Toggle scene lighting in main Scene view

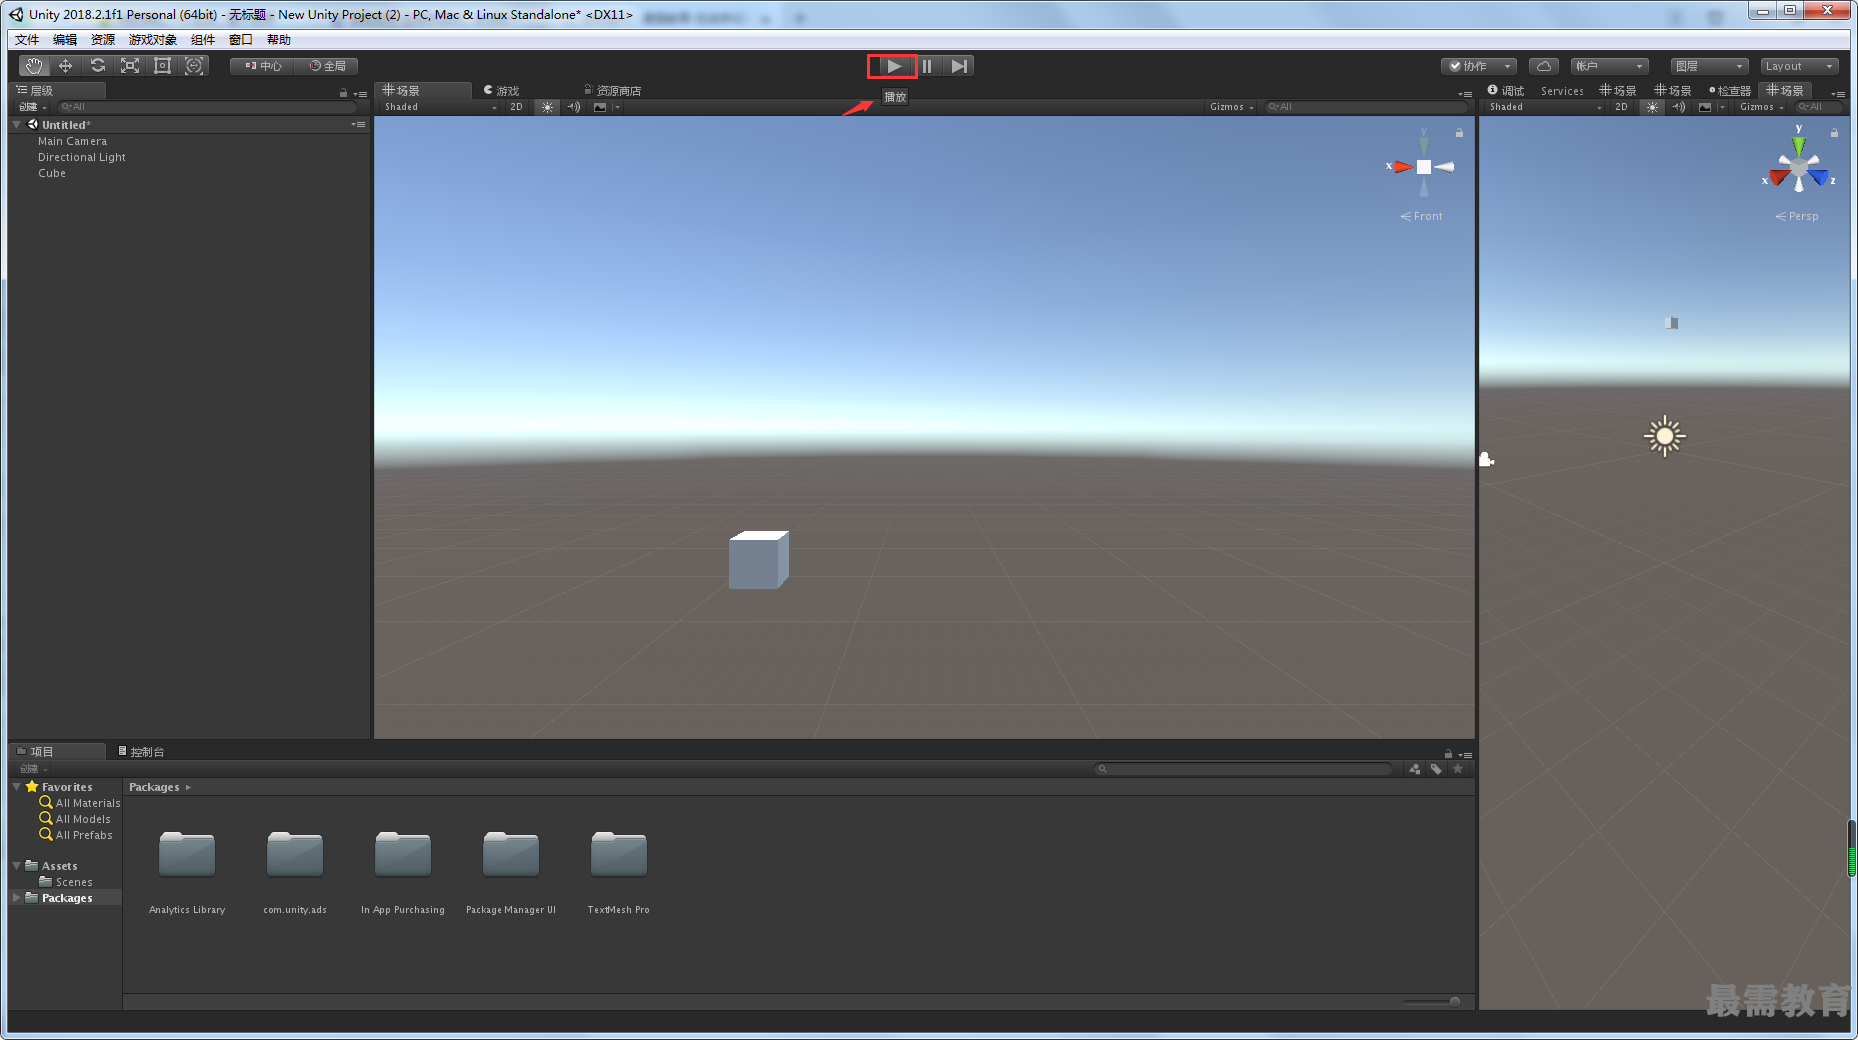pos(547,107)
